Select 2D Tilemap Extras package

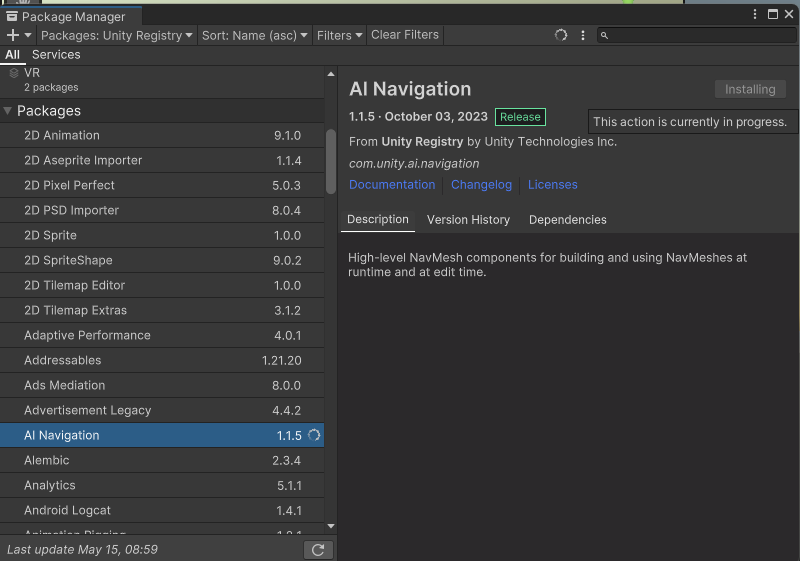(x=162, y=310)
